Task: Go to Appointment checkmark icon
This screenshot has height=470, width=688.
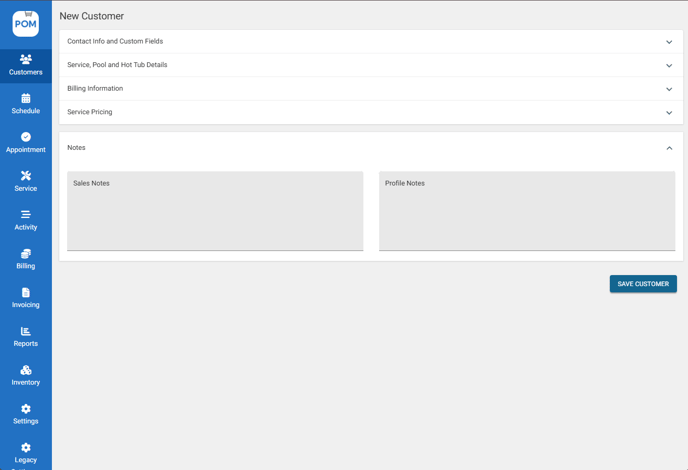Action: (x=26, y=137)
